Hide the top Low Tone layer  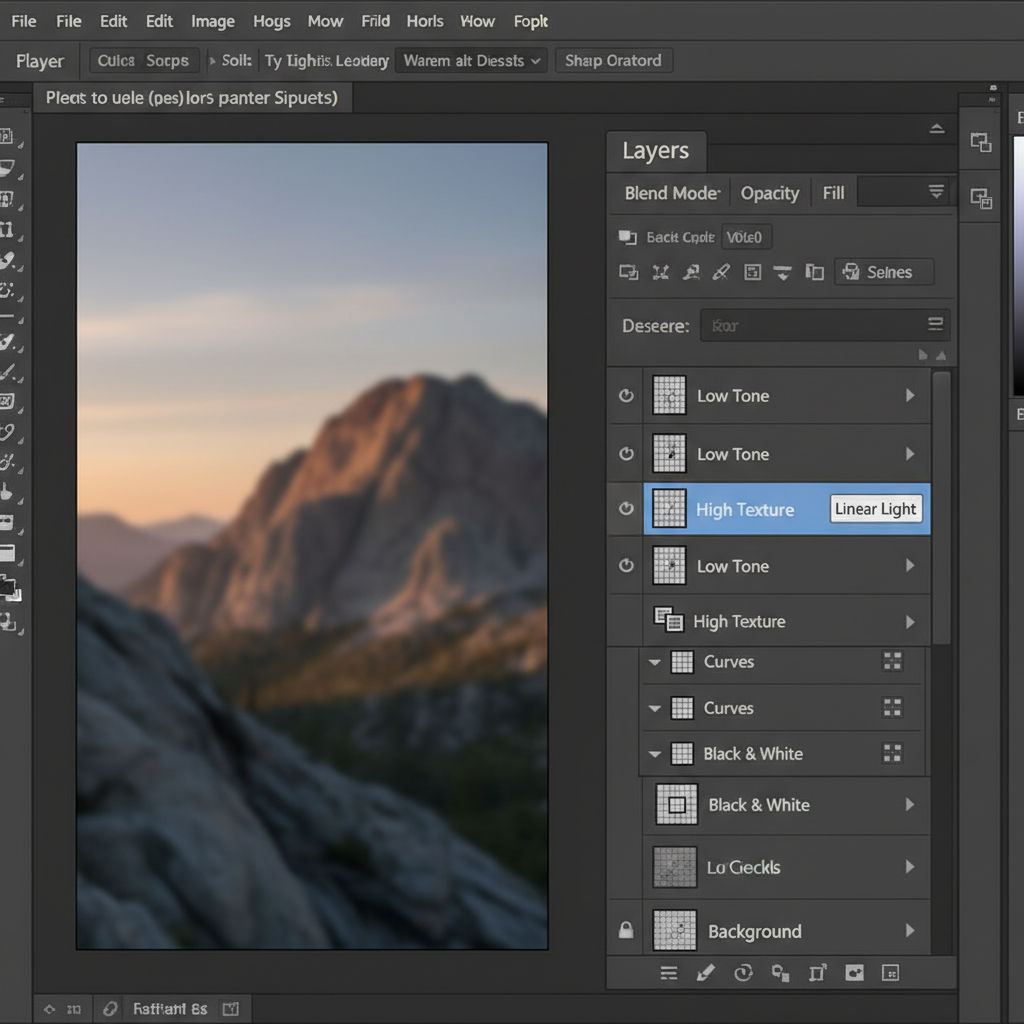626,396
